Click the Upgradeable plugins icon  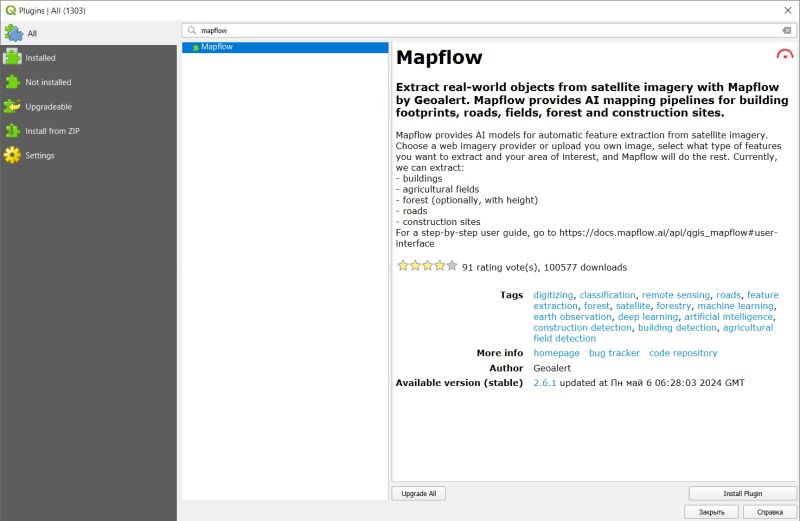(12, 106)
